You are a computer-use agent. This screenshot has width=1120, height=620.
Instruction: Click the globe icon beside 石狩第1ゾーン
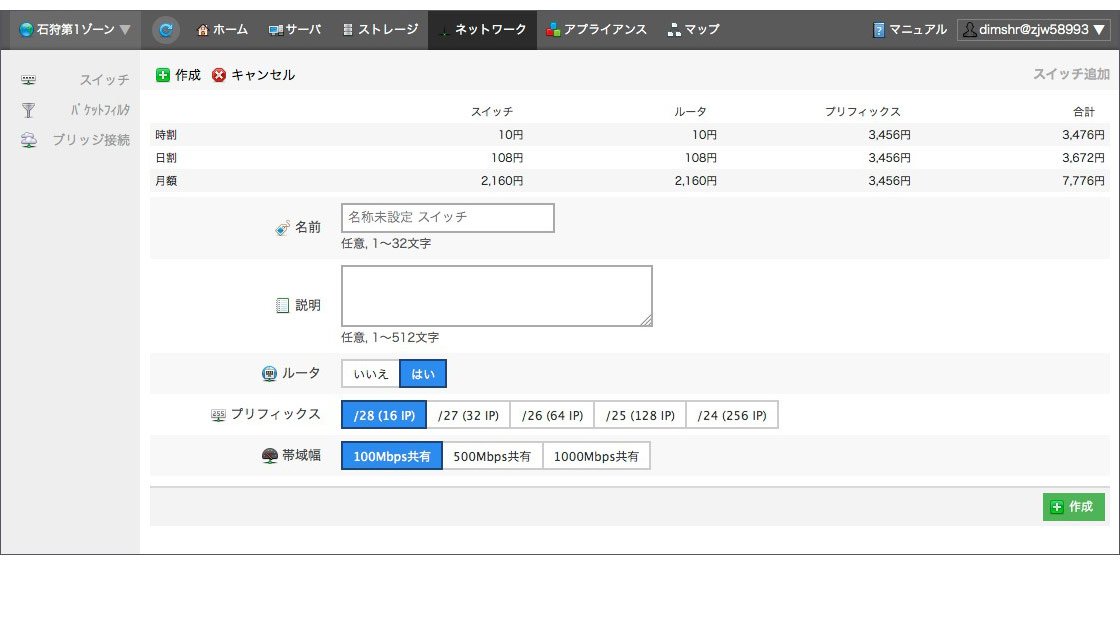point(26,30)
